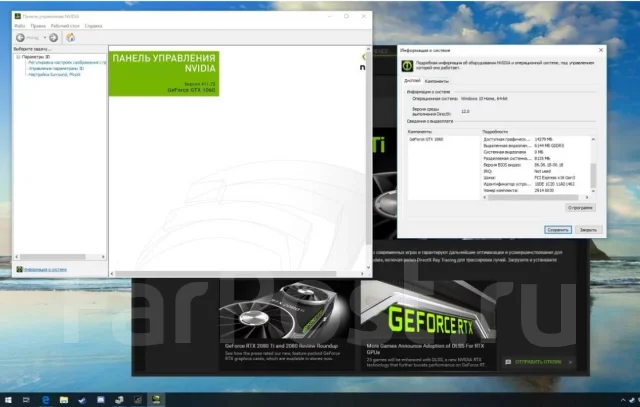Open the Back history dropdown arrow
This screenshot has width=640, height=407.
click(x=45, y=38)
